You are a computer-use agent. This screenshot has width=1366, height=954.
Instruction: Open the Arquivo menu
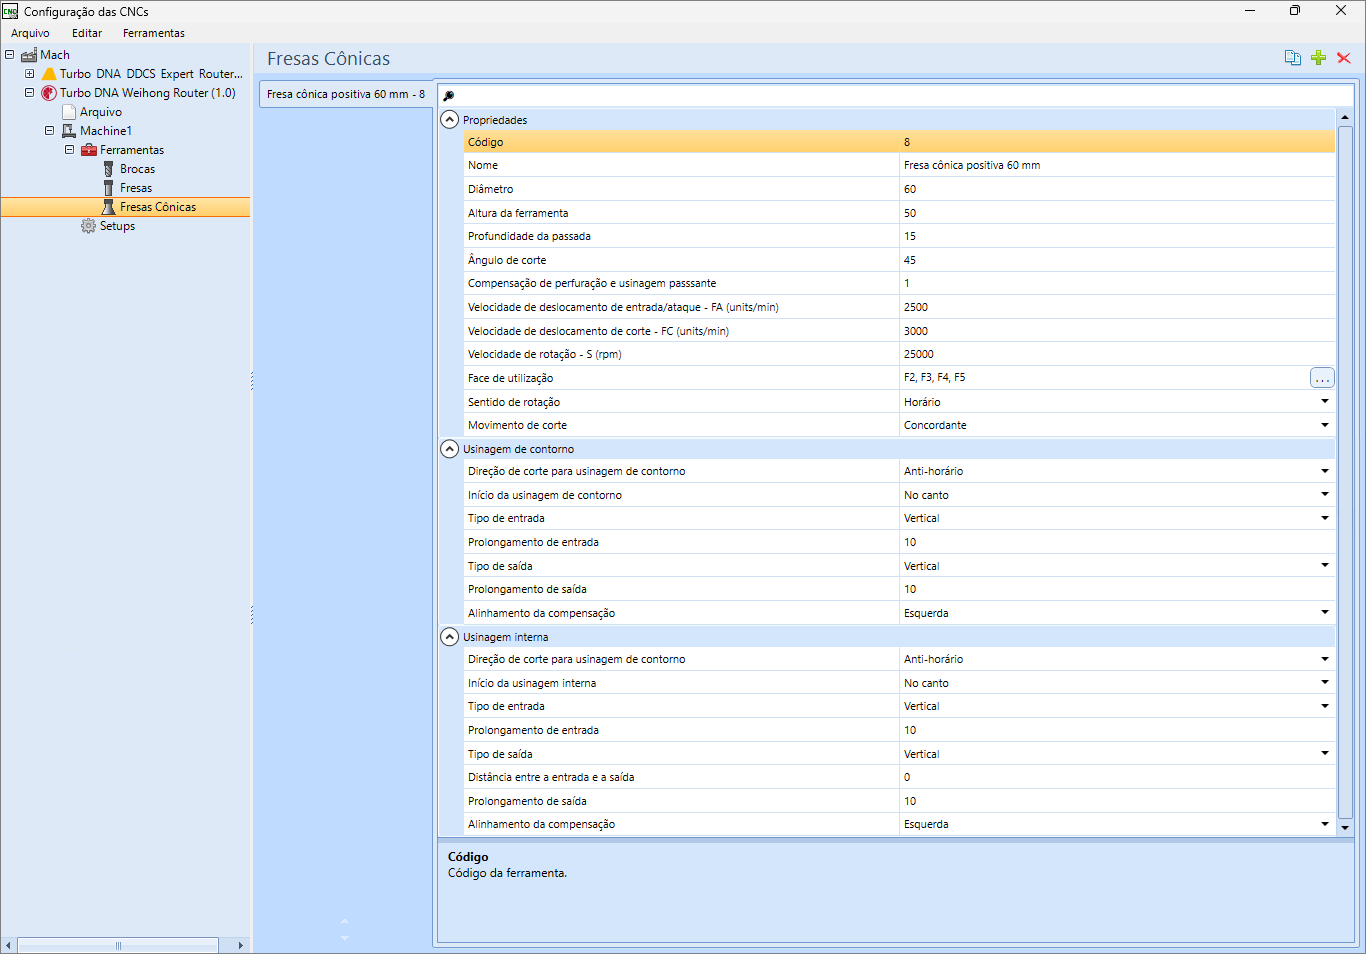pyautogui.click(x=30, y=33)
